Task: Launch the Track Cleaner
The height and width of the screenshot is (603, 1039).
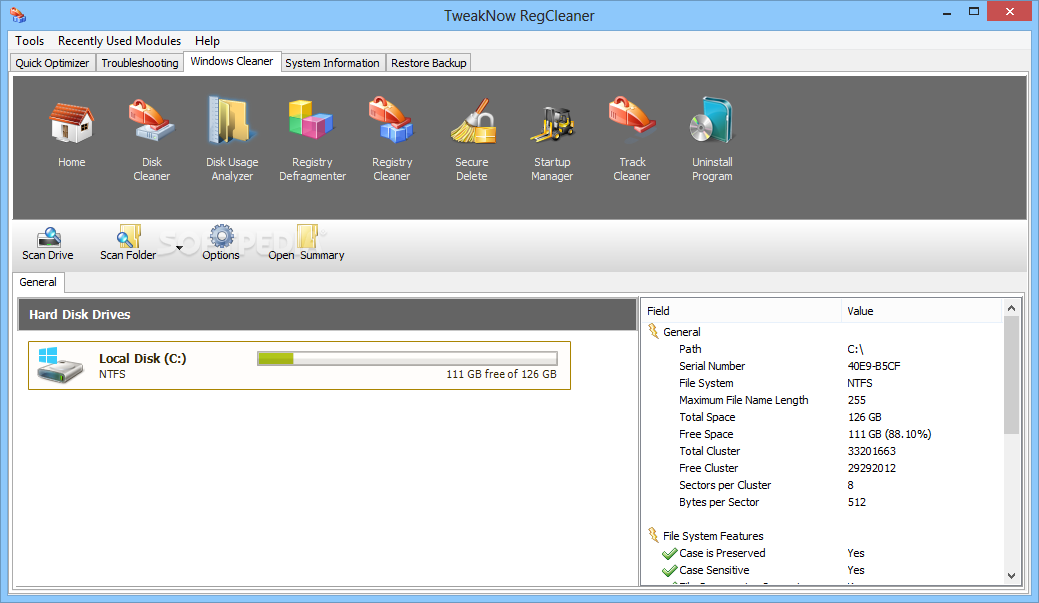Action: (632, 117)
